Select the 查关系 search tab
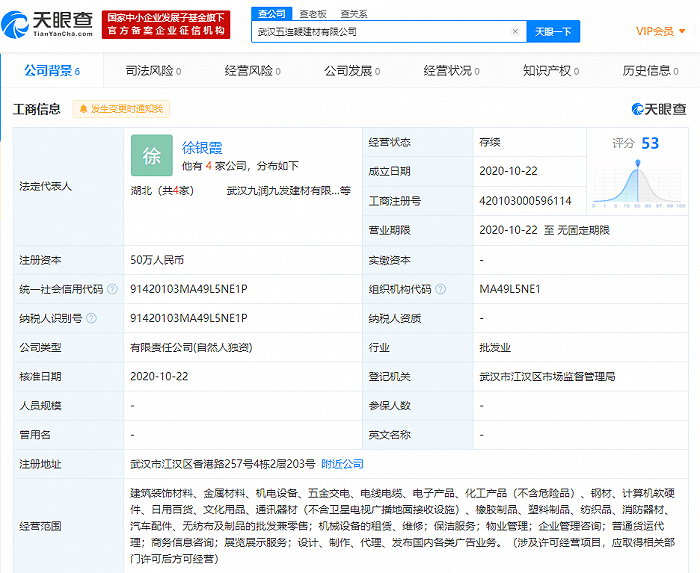700x573 pixels. click(x=354, y=14)
